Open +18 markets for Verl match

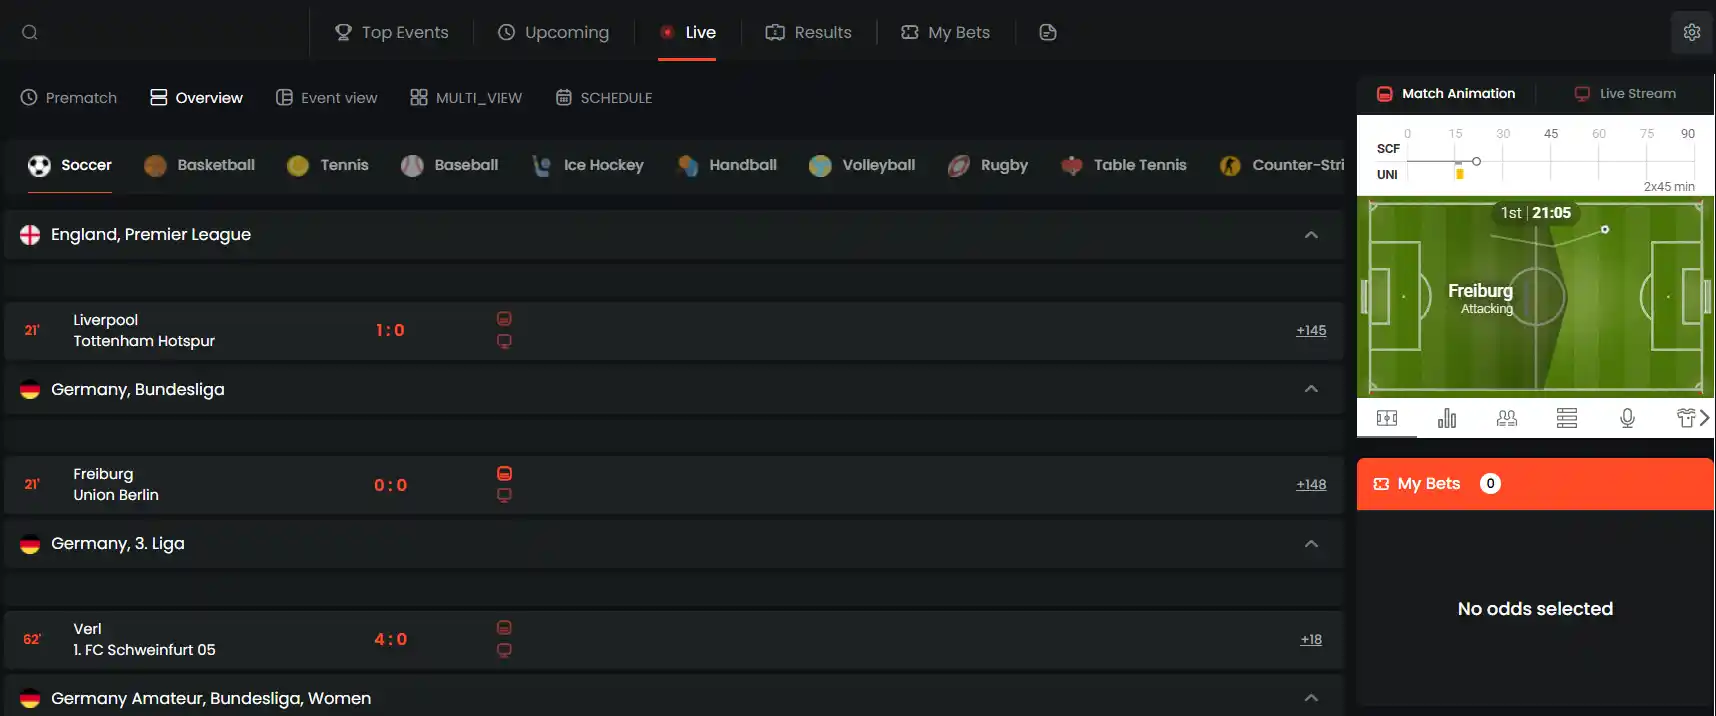[1311, 639]
